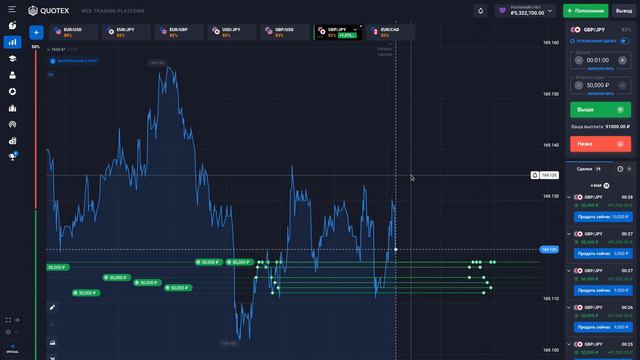Viewport: 640px width, 360px height.
Task: Click the sentiment 50% red-green bar
Action: [x=36, y=204]
